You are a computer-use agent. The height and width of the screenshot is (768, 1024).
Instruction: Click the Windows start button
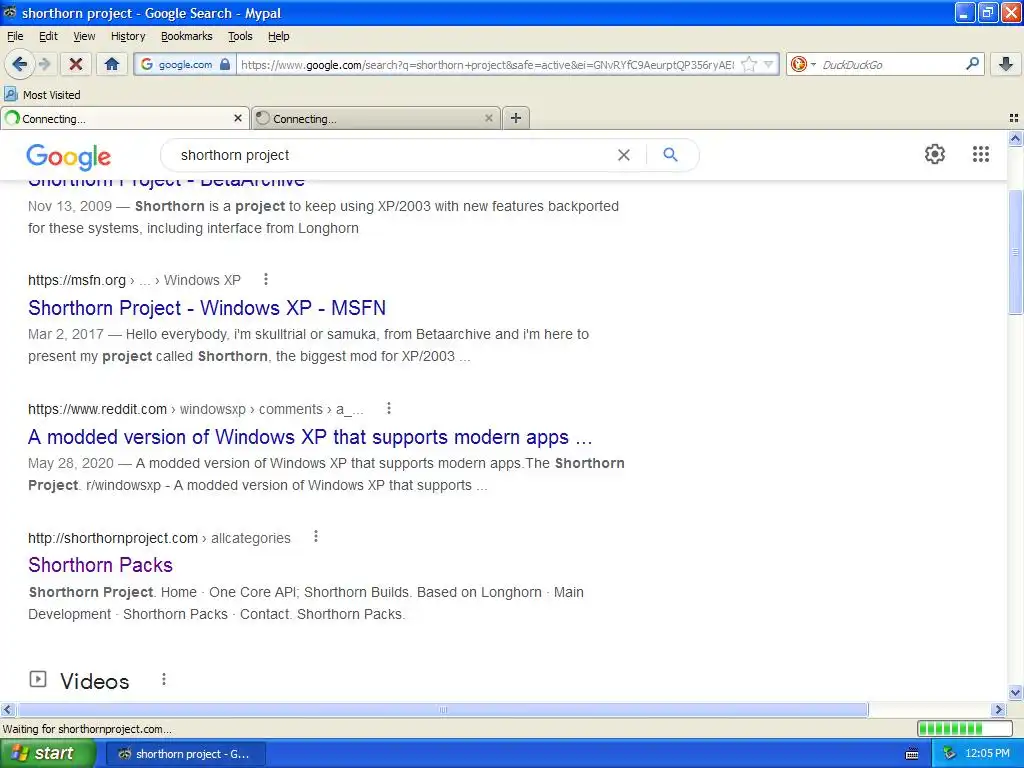coord(47,753)
